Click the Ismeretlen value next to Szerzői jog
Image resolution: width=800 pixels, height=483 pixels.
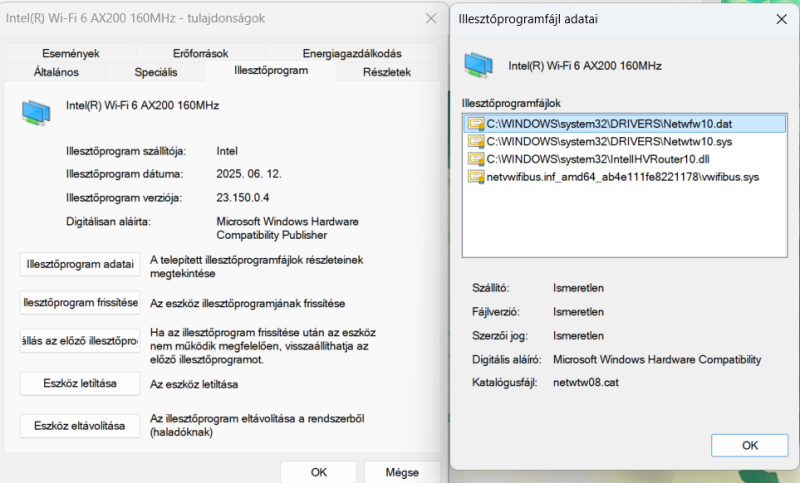(x=579, y=336)
